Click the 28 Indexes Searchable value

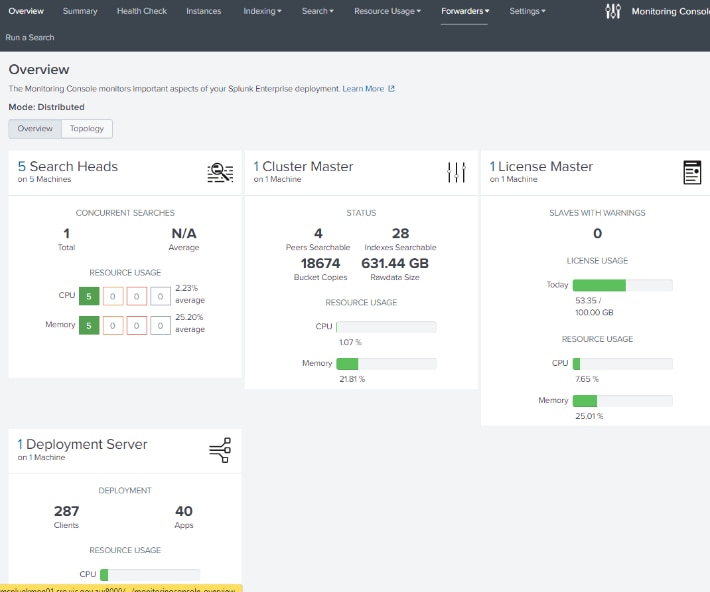coord(400,233)
